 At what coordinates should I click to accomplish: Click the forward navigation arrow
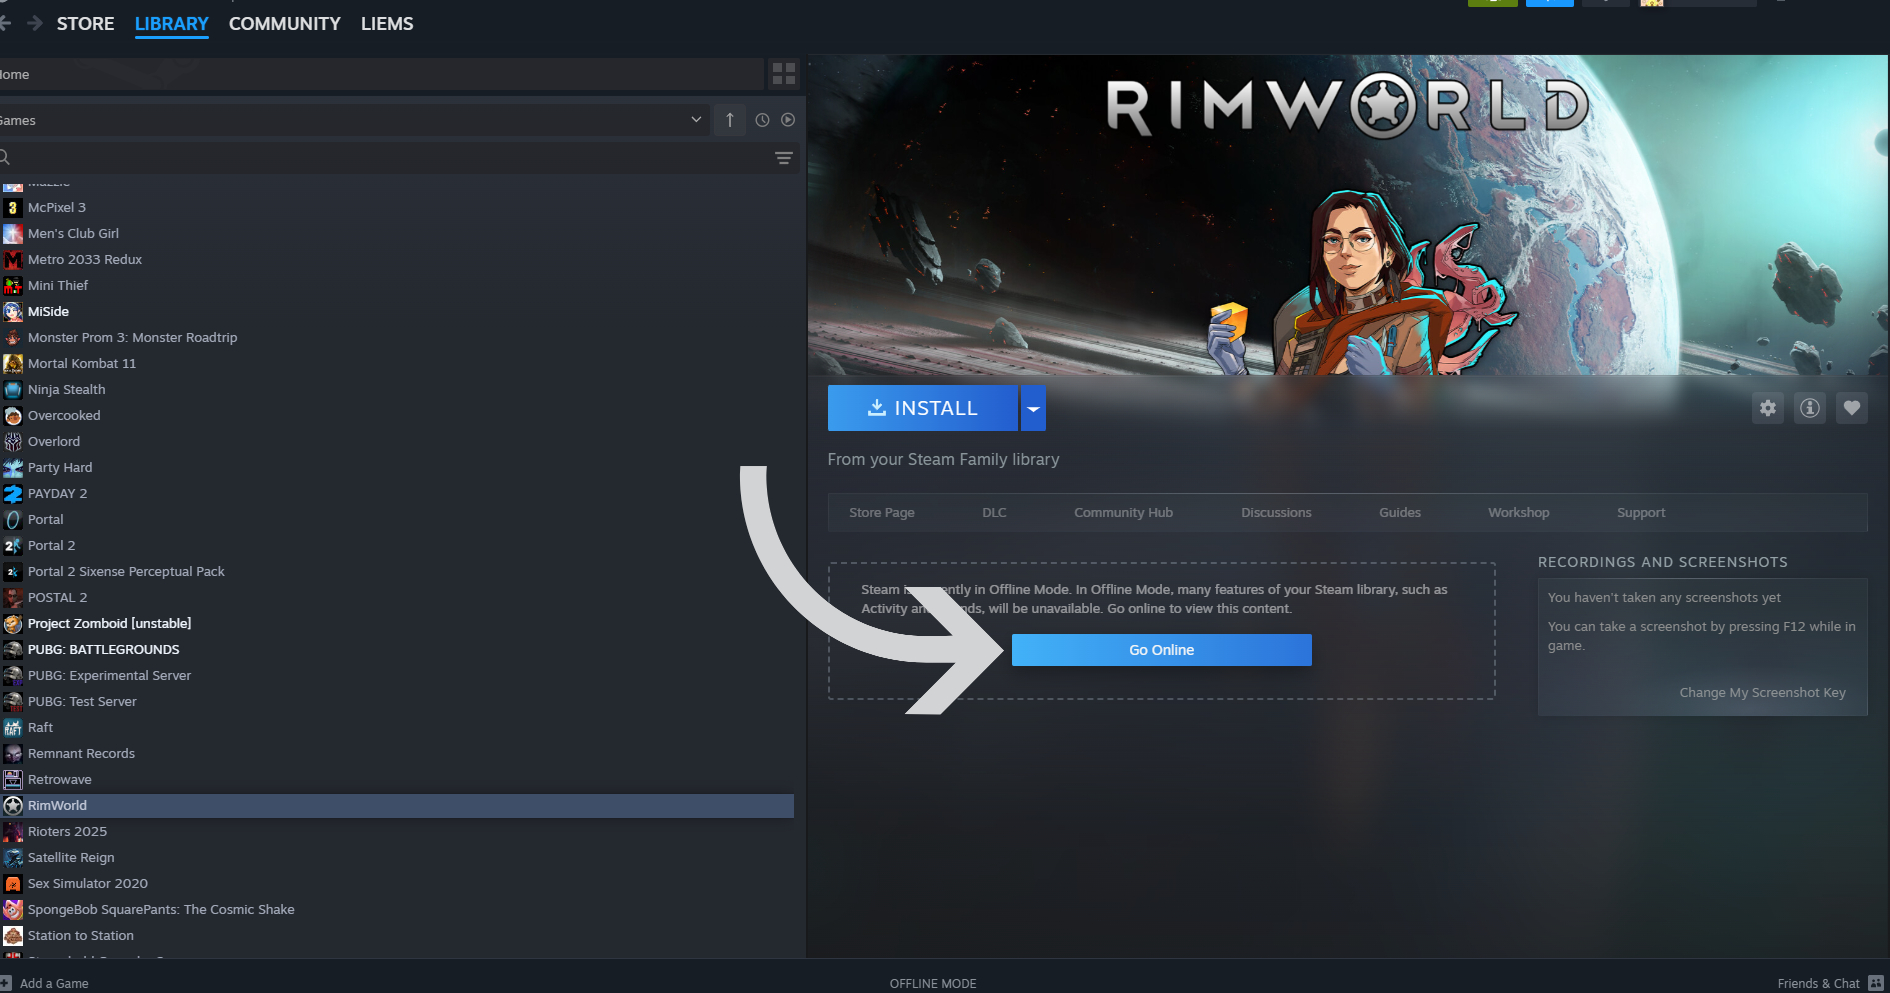coord(35,23)
